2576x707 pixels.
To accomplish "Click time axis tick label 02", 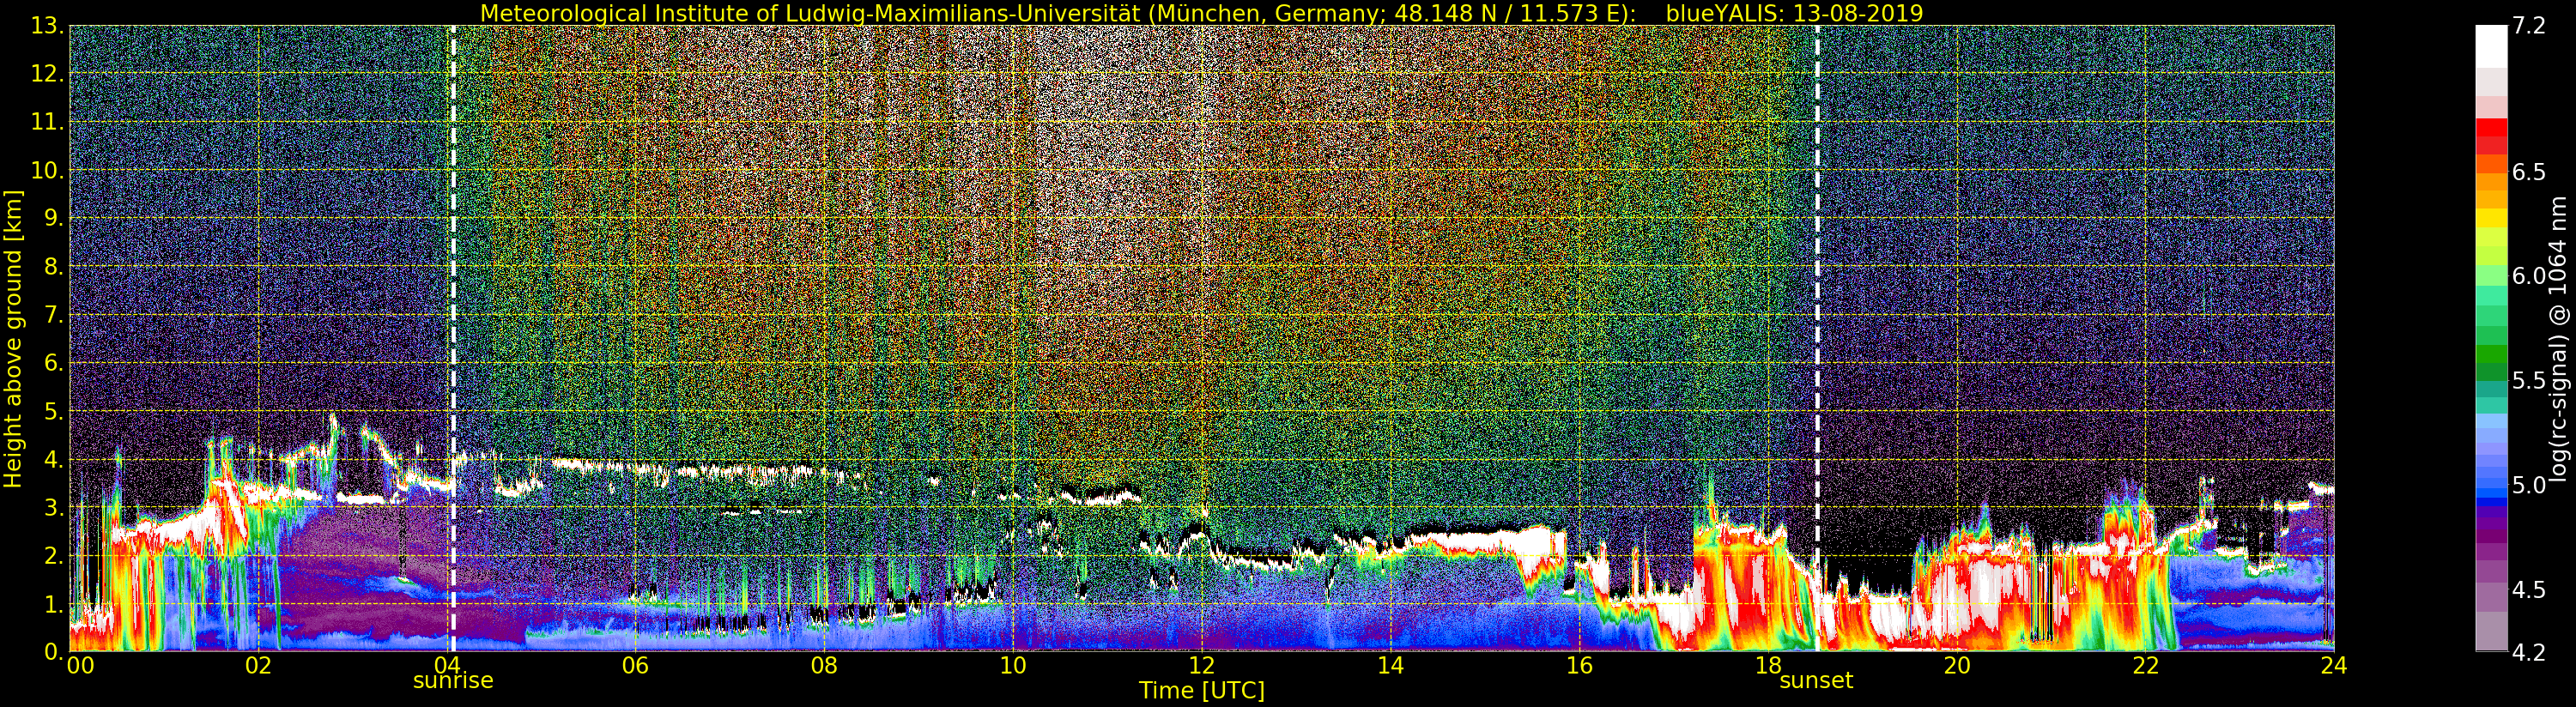I will tap(258, 666).
